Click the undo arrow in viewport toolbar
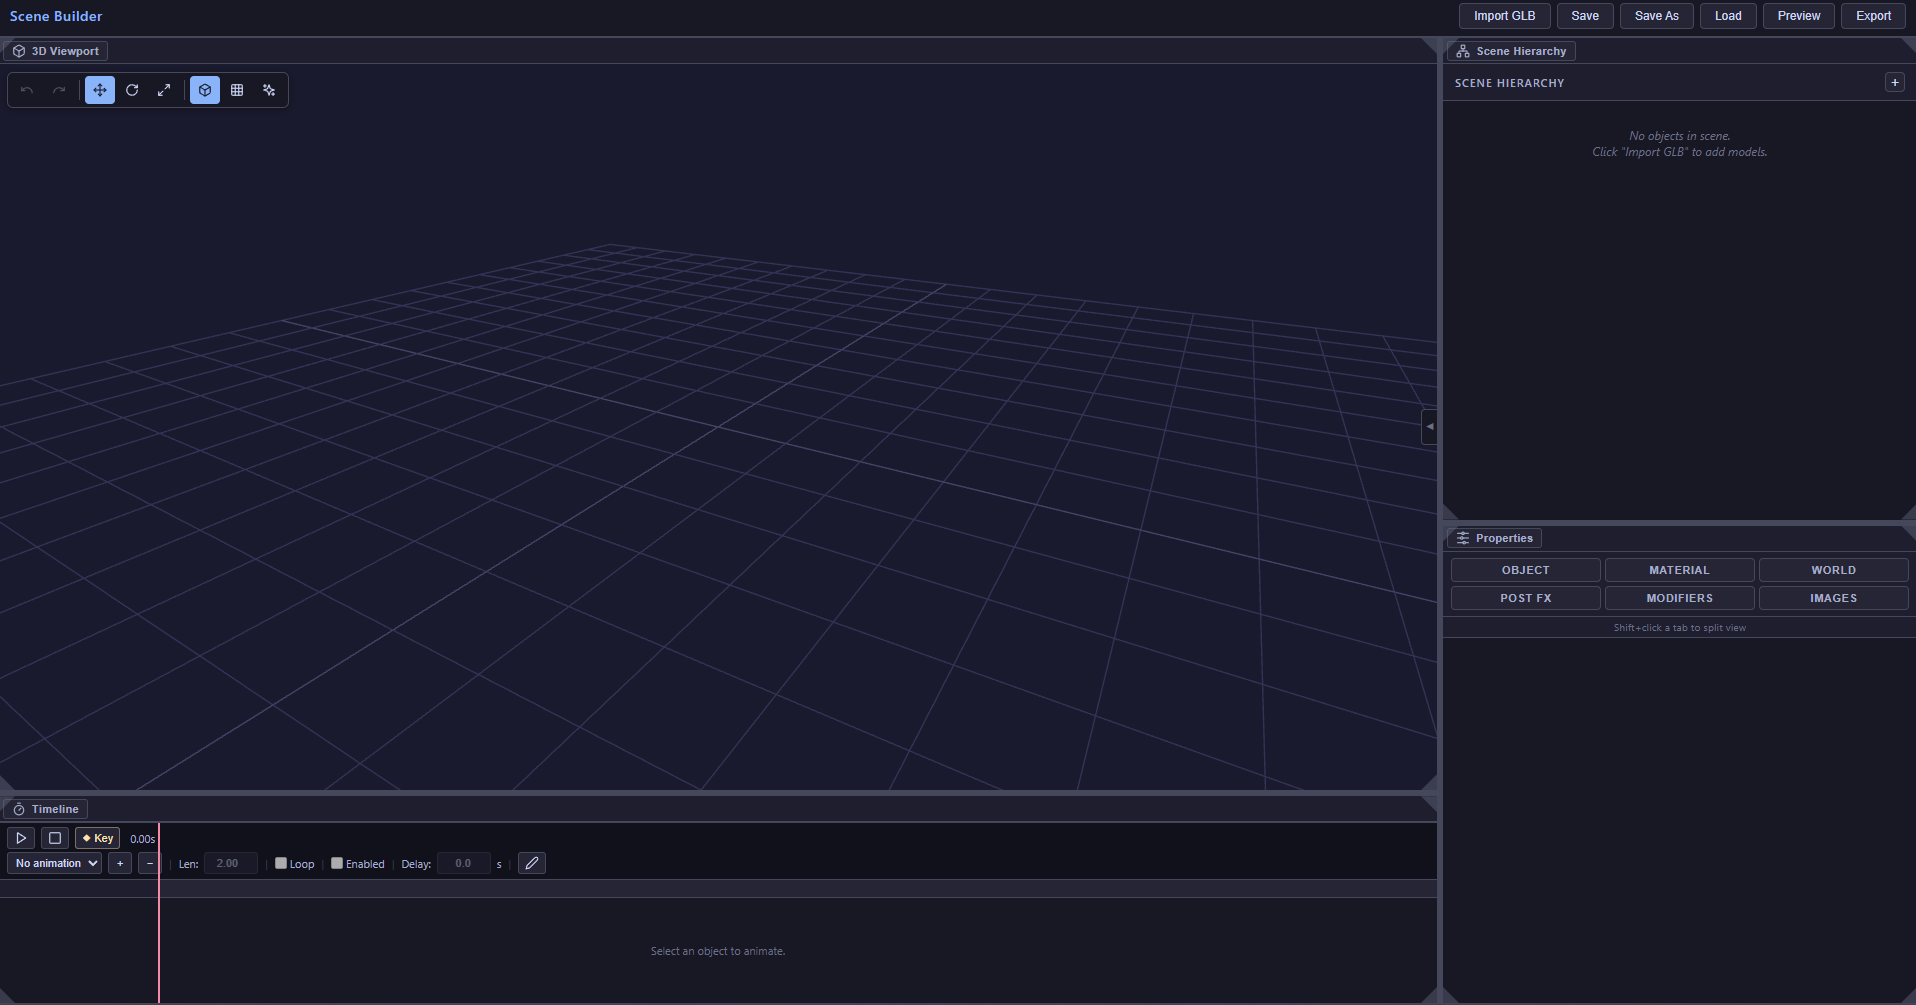Image resolution: width=1916 pixels, height=1005 pixels. (27, 90)
